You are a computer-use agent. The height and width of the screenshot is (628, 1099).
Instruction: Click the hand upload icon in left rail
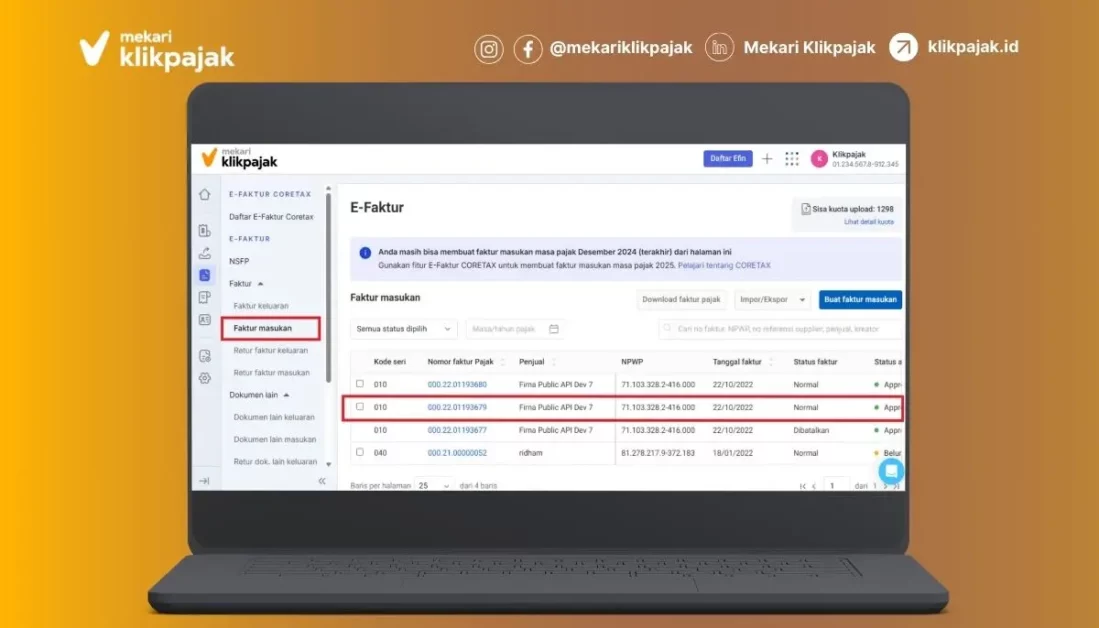(205, 253)
